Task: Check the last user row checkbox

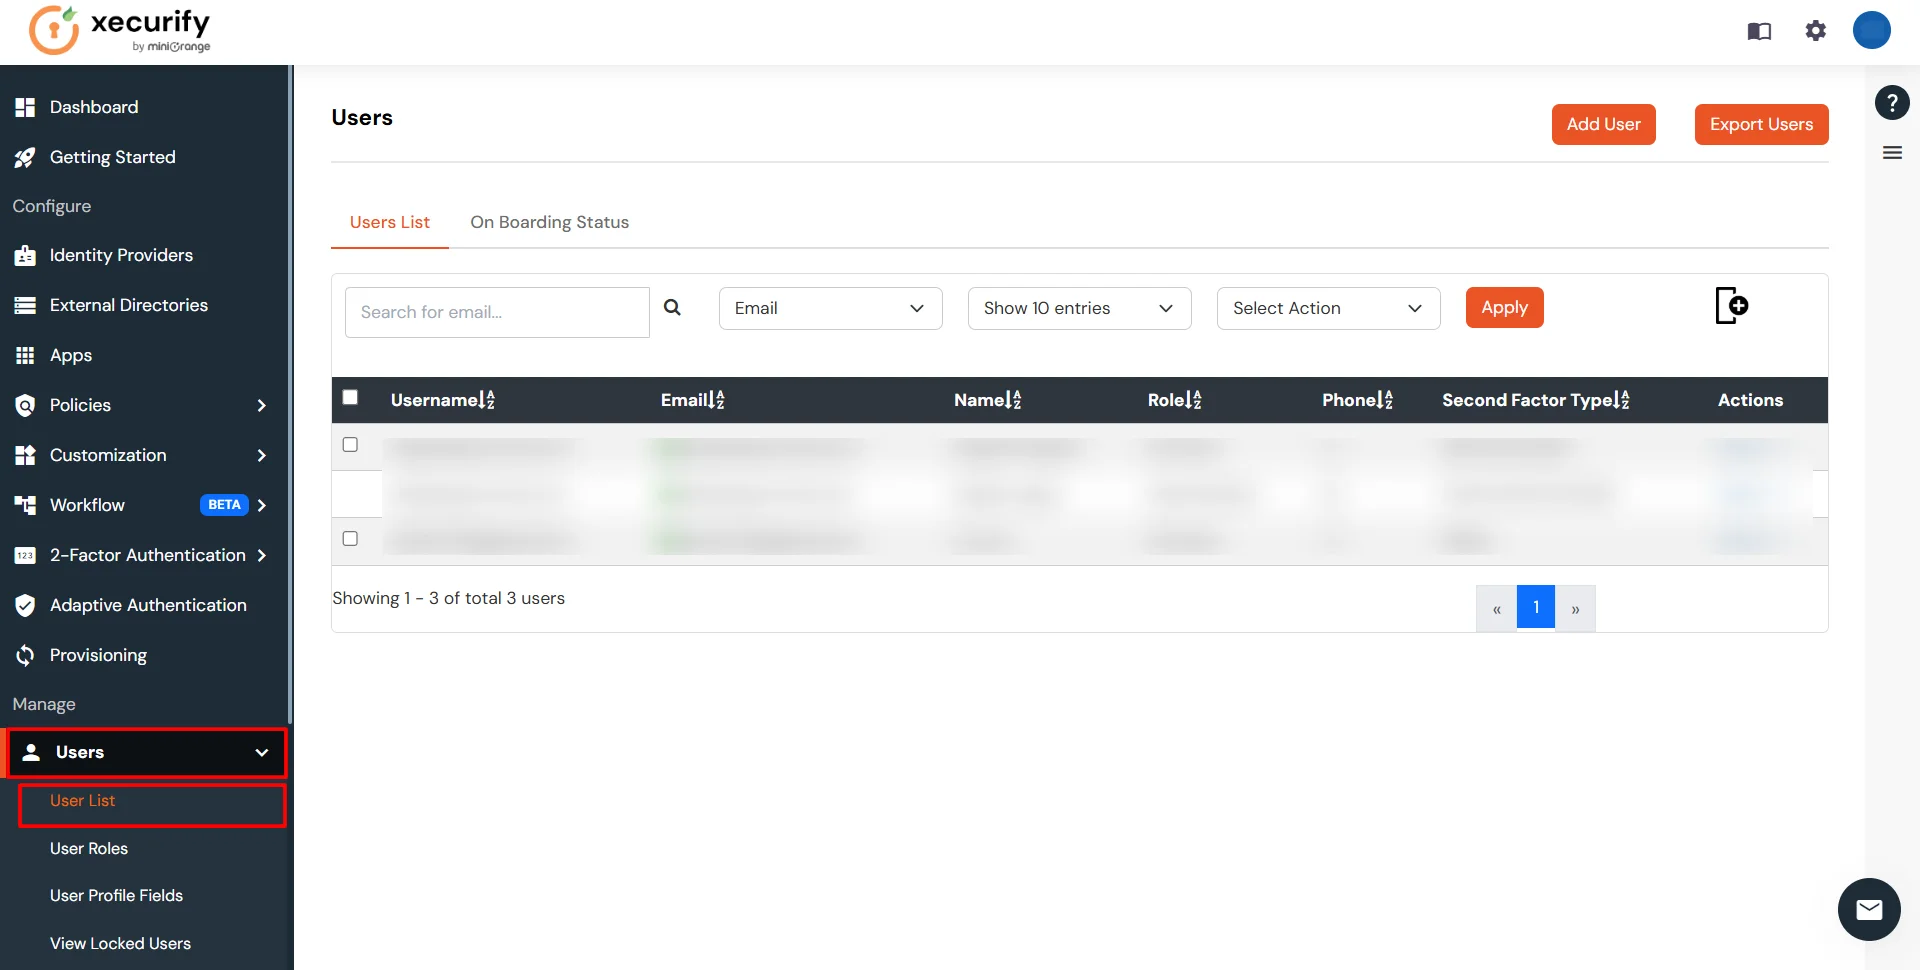Action: coord(350,538)
